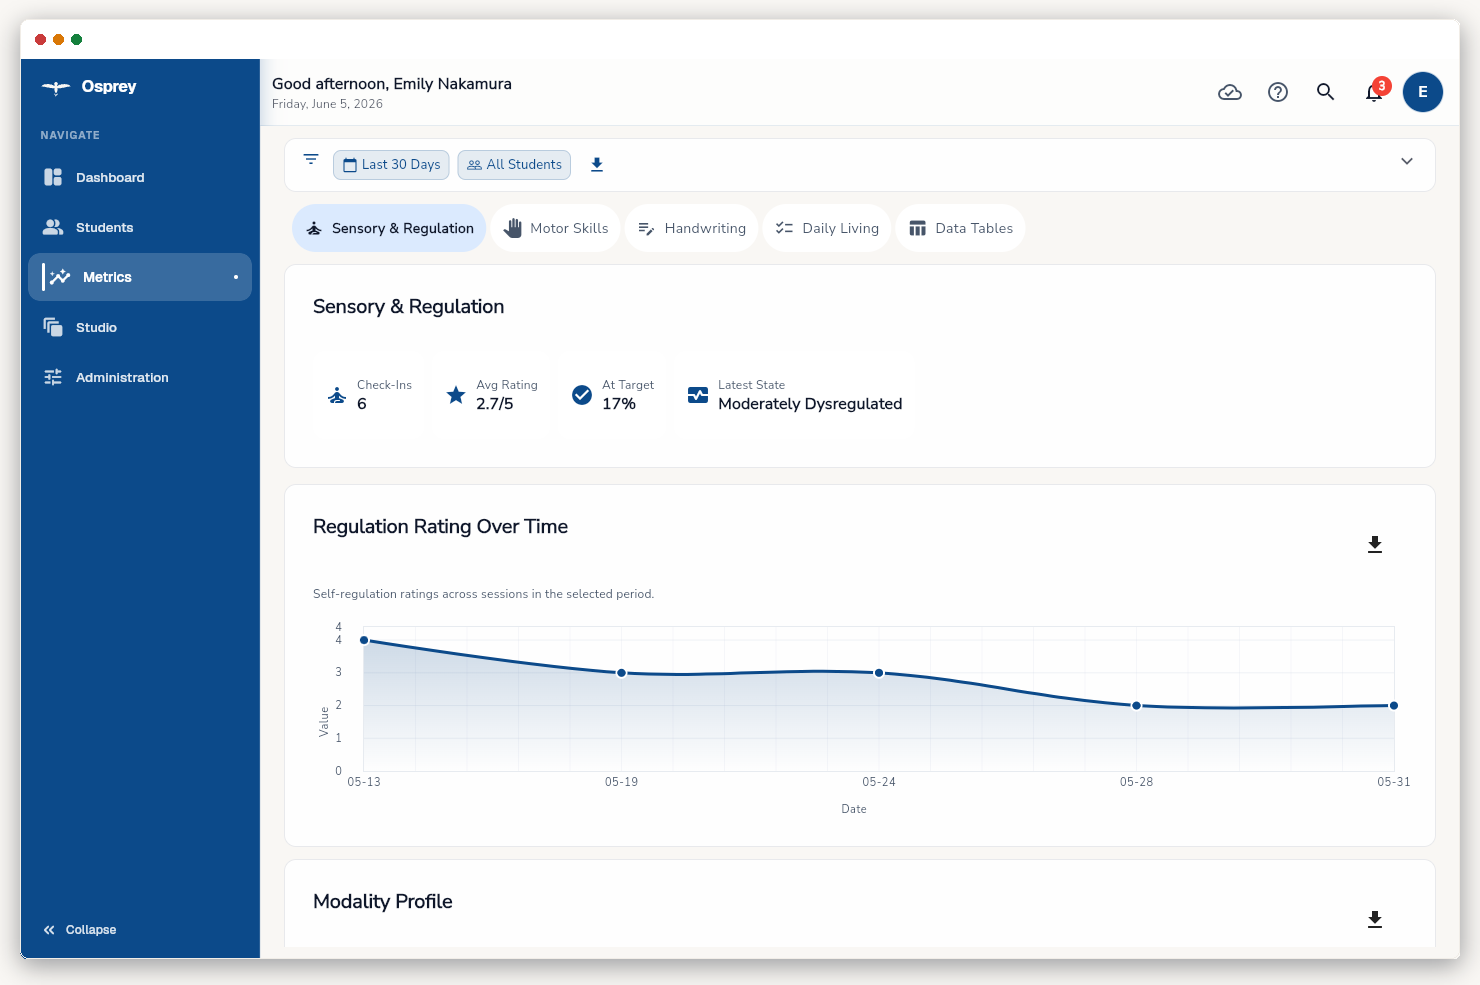
Task: Open the user avatar E menu
Action: [x=1423, y=92]
